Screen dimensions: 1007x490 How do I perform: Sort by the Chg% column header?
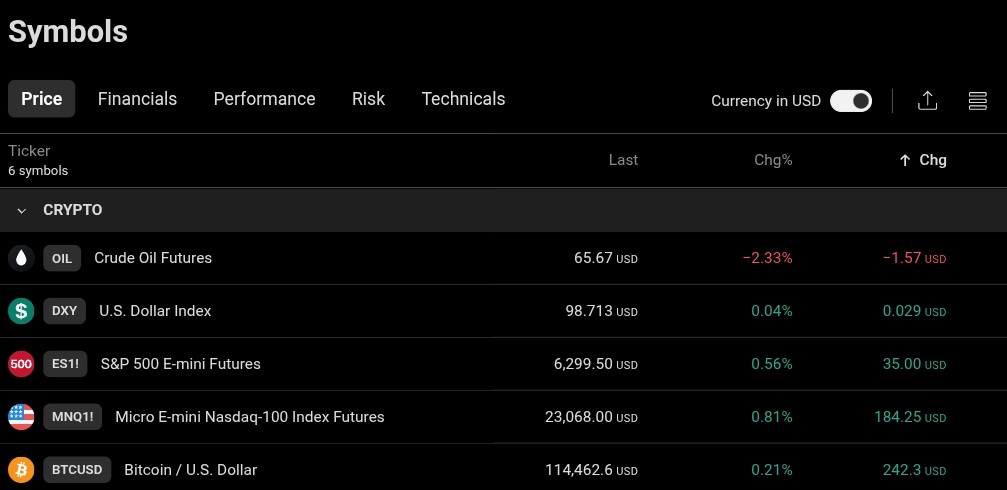click(x=773, y=160)
